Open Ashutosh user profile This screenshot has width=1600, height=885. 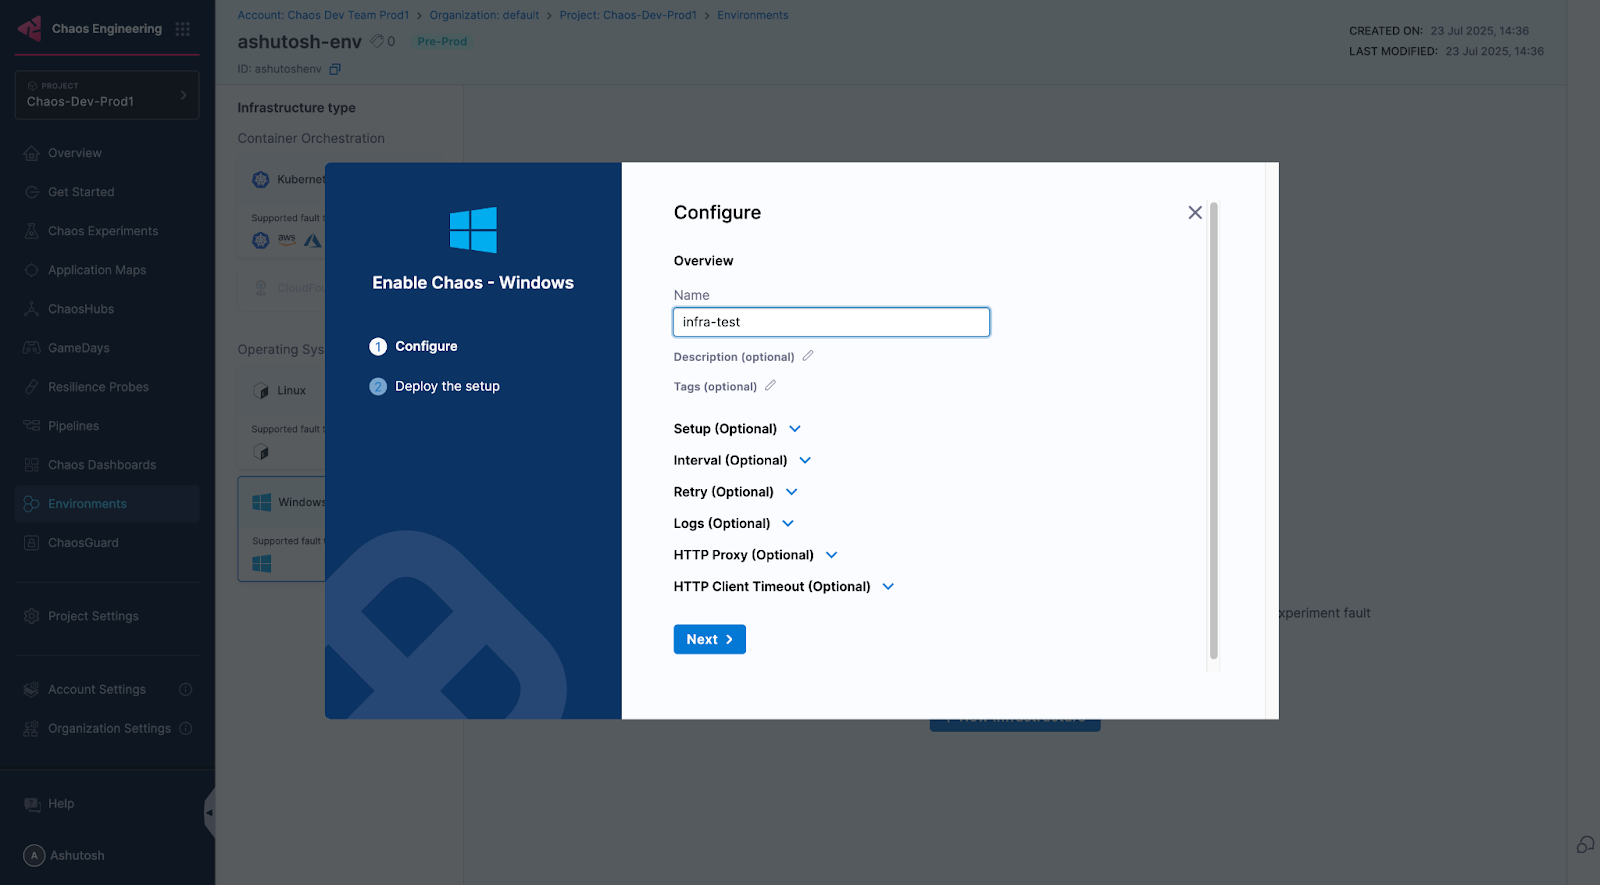click(x=65, y=856)
